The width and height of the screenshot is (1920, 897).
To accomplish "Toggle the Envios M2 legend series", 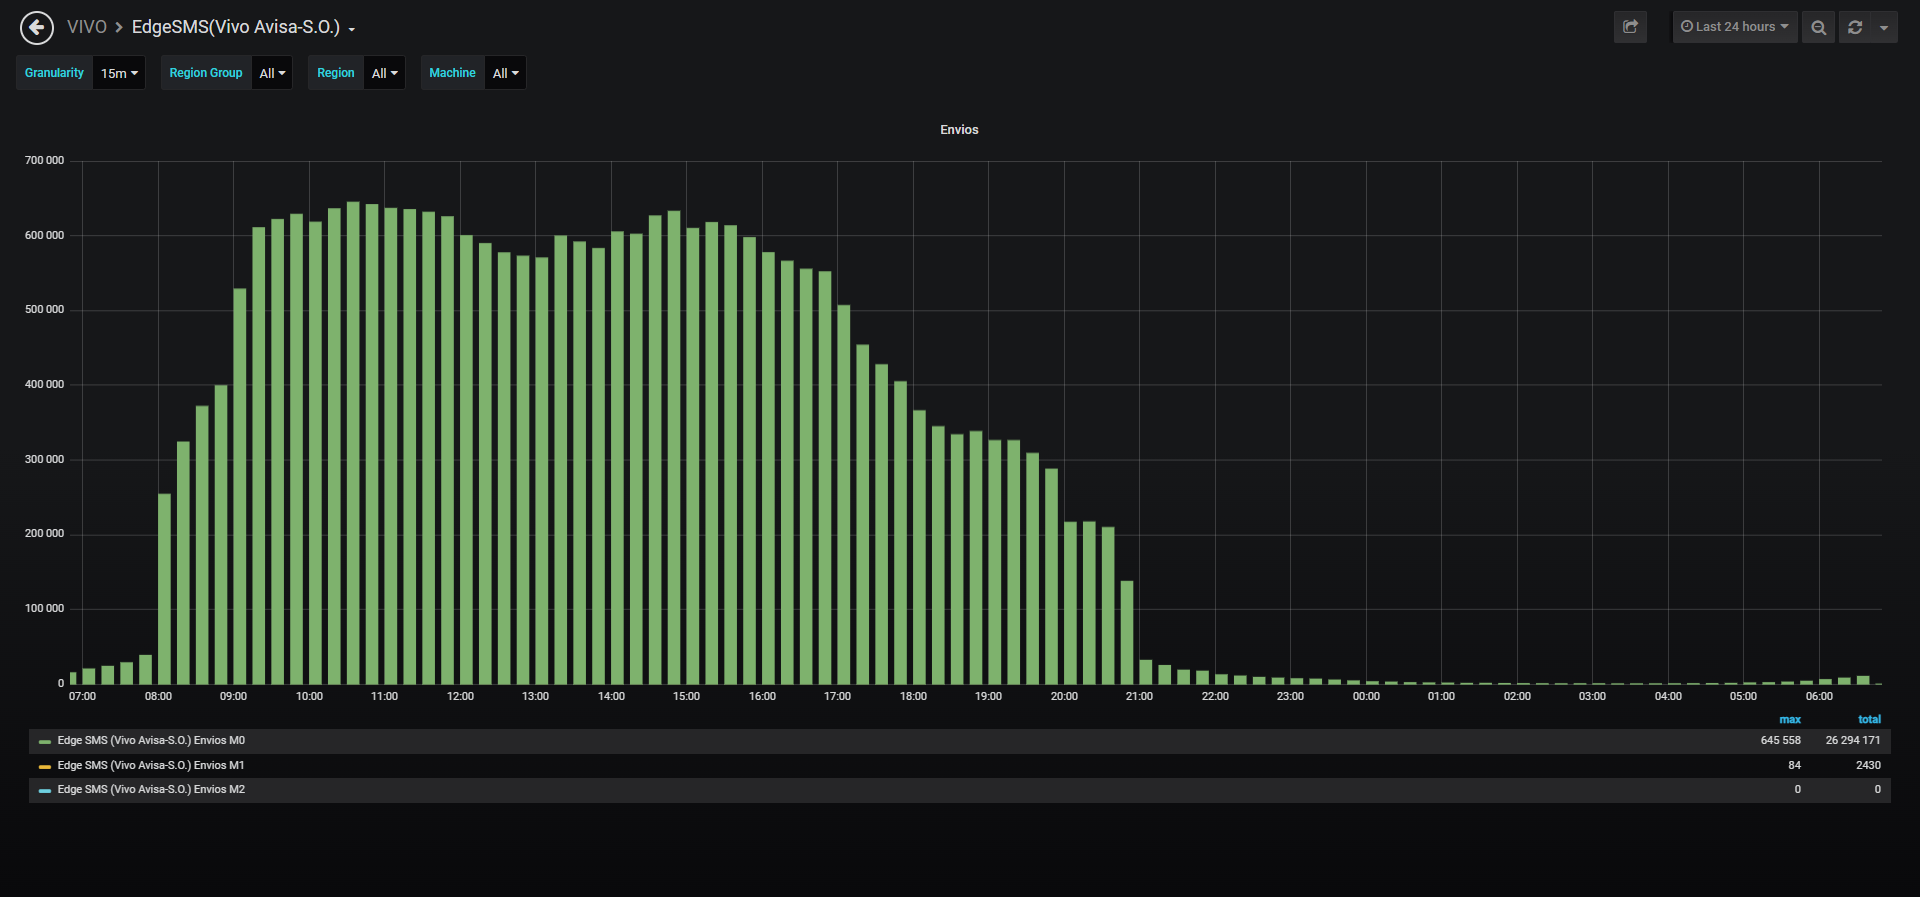I will click(x=151, y=790).
